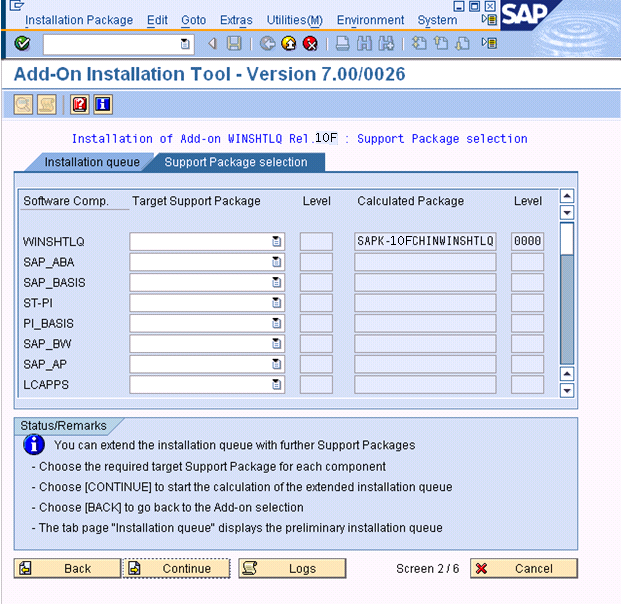The height and width of the screenshot is (604, 621).
Task: Click the Calculated Package column header
Action: coord(411,201)
